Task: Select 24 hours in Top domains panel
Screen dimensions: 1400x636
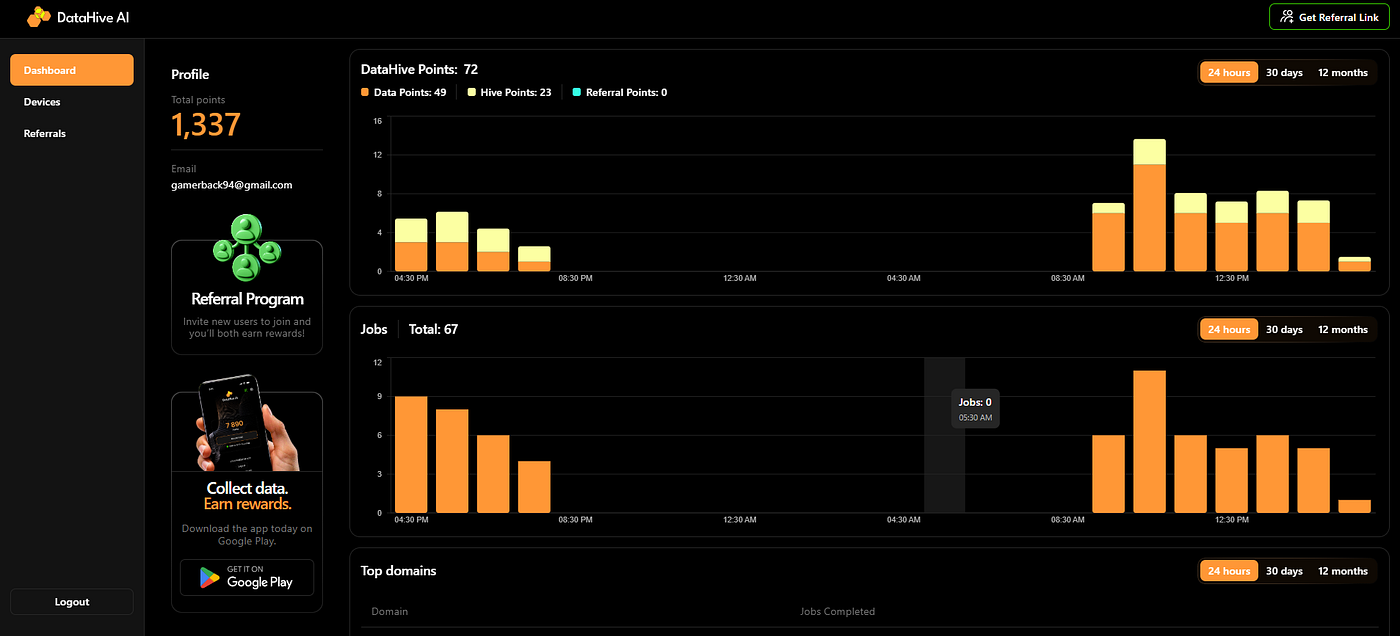Action: (x=1229, y=571)
